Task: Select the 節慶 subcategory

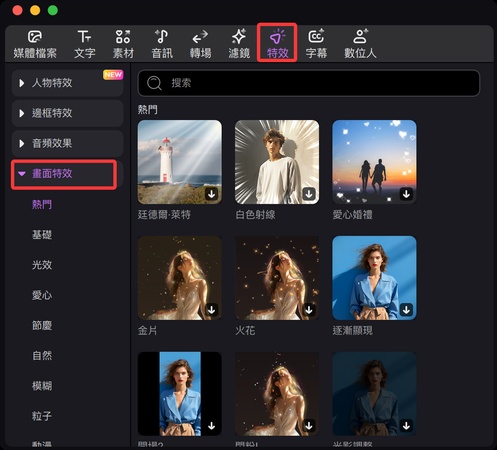Action: coord(42,325)
